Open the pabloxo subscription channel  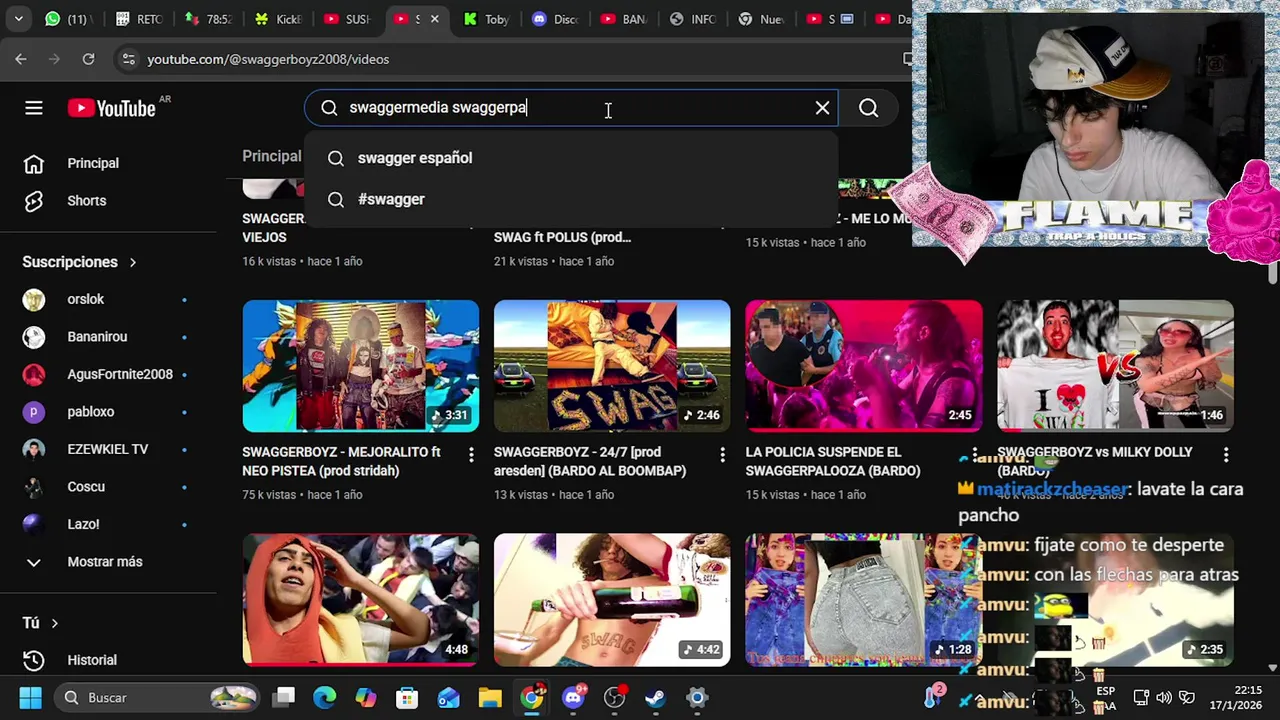point(108,412)
